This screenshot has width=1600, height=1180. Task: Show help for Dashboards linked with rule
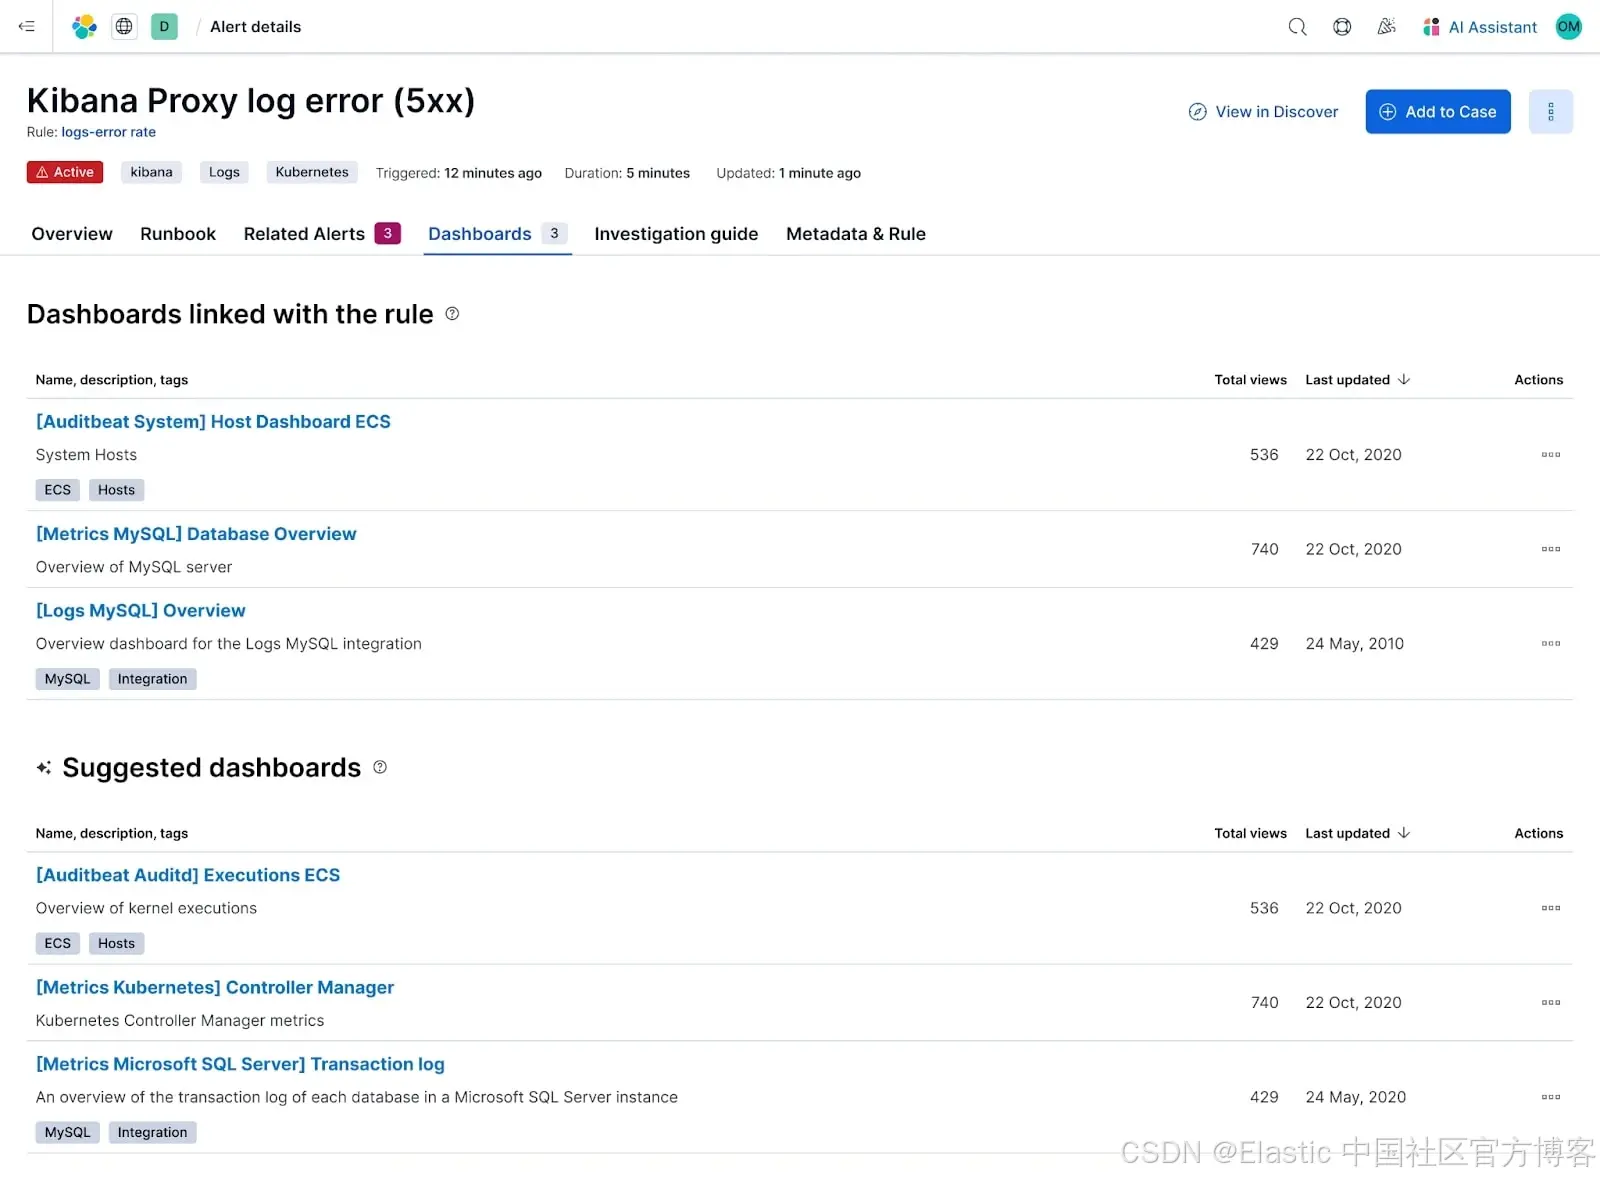(x=452, y=314)
